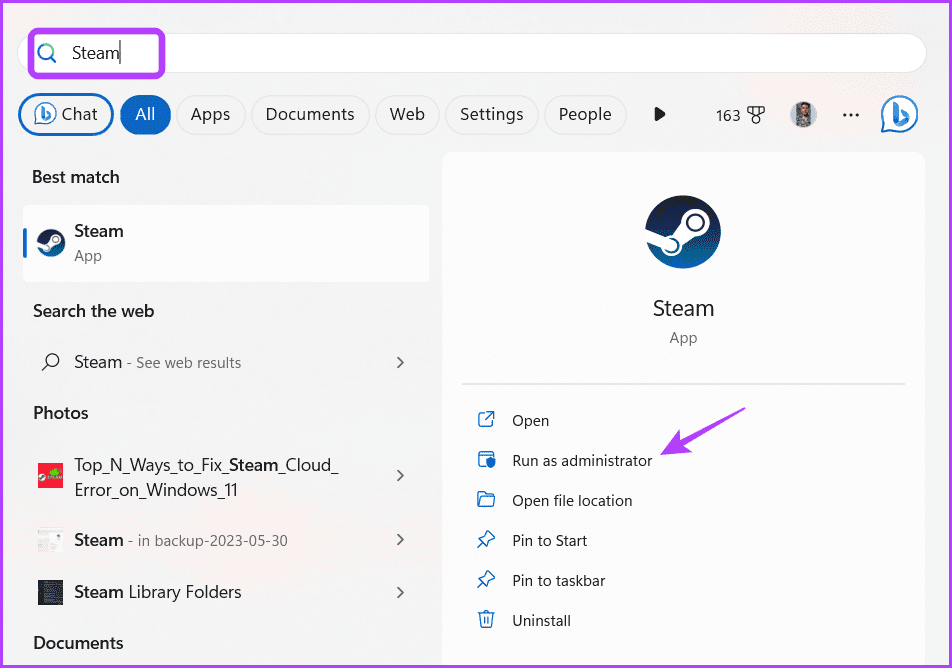Screen dimensions: 952x668
Task: Switch to the Documents filter tab
Action: coord(310,114)
